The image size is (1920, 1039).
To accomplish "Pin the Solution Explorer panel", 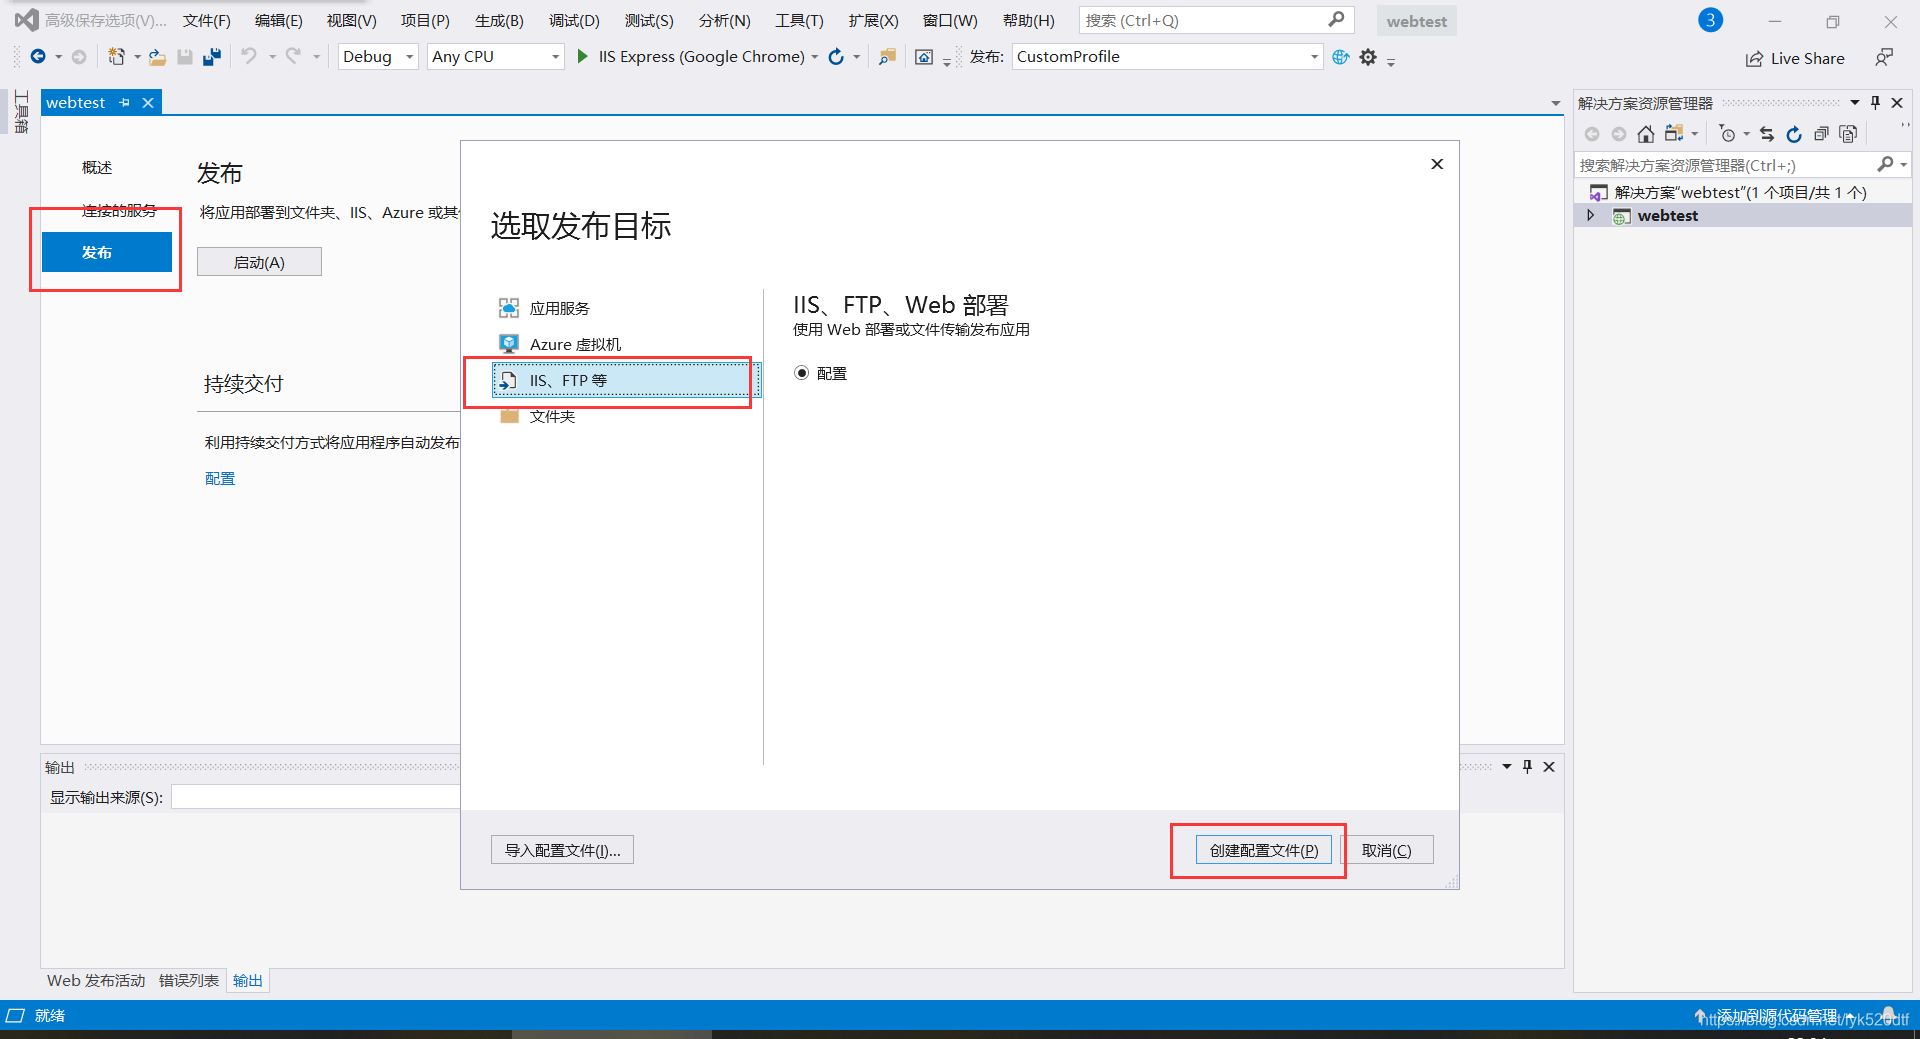I will click(x=1875, y=102).
